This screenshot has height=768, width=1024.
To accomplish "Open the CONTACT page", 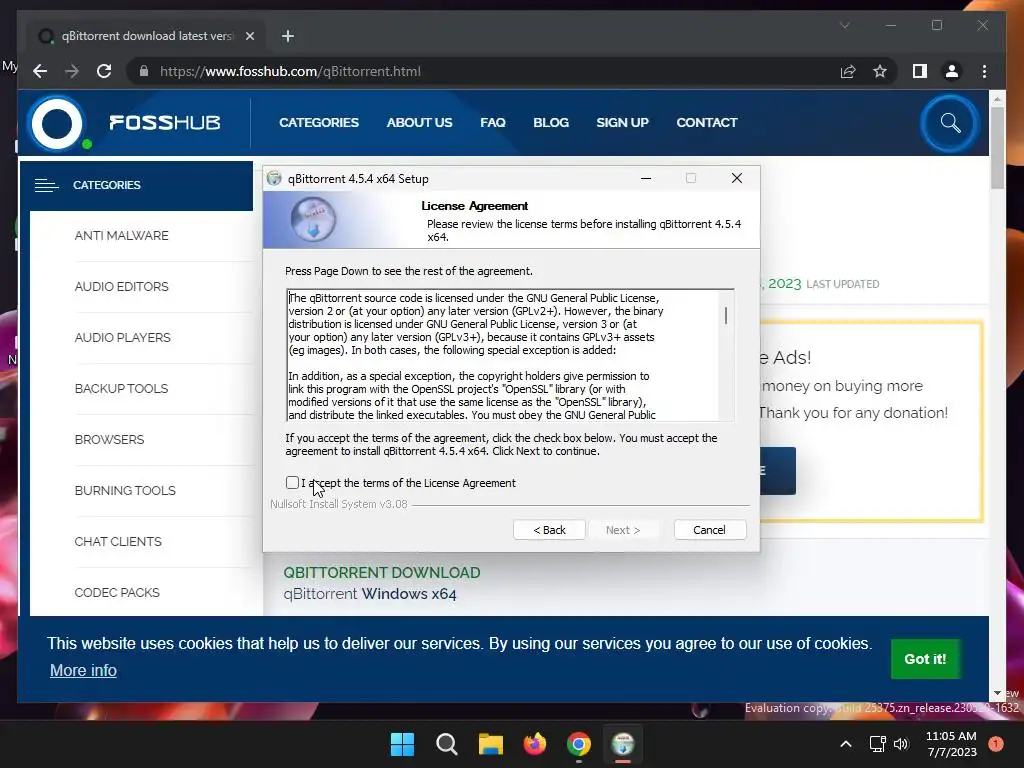I will 707,123.
